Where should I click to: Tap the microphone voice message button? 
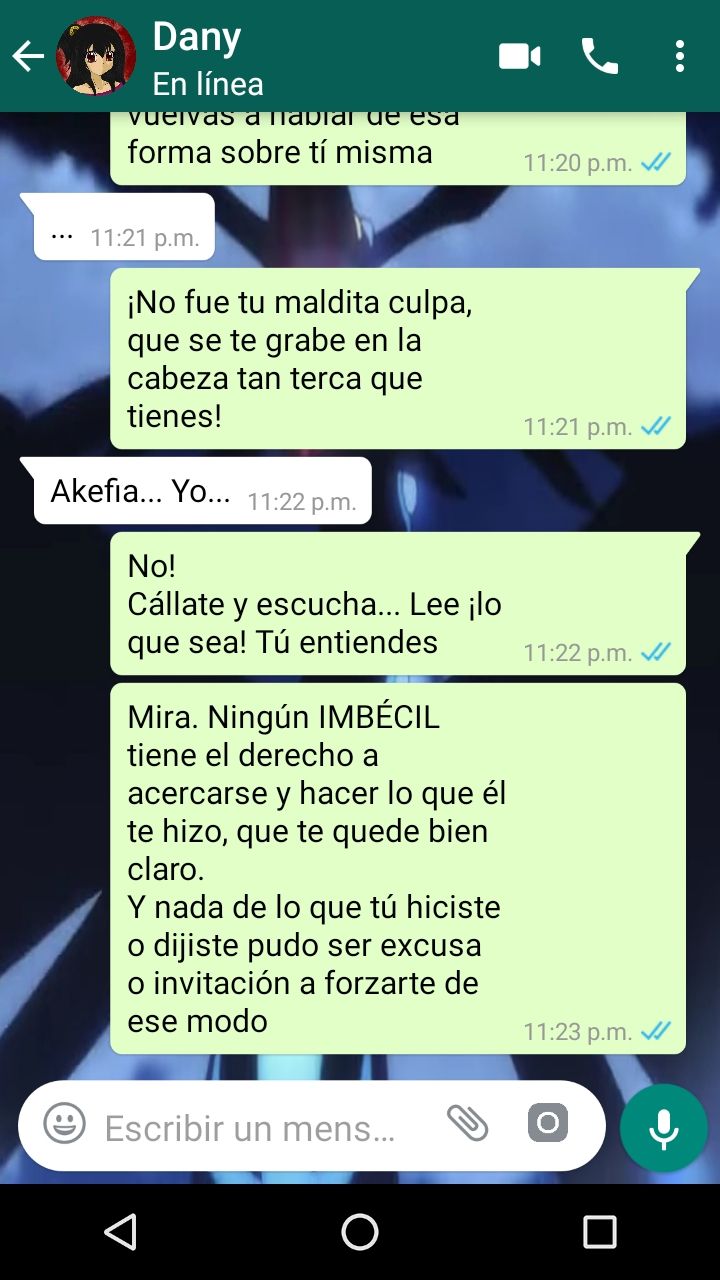tap(663, 1128)
